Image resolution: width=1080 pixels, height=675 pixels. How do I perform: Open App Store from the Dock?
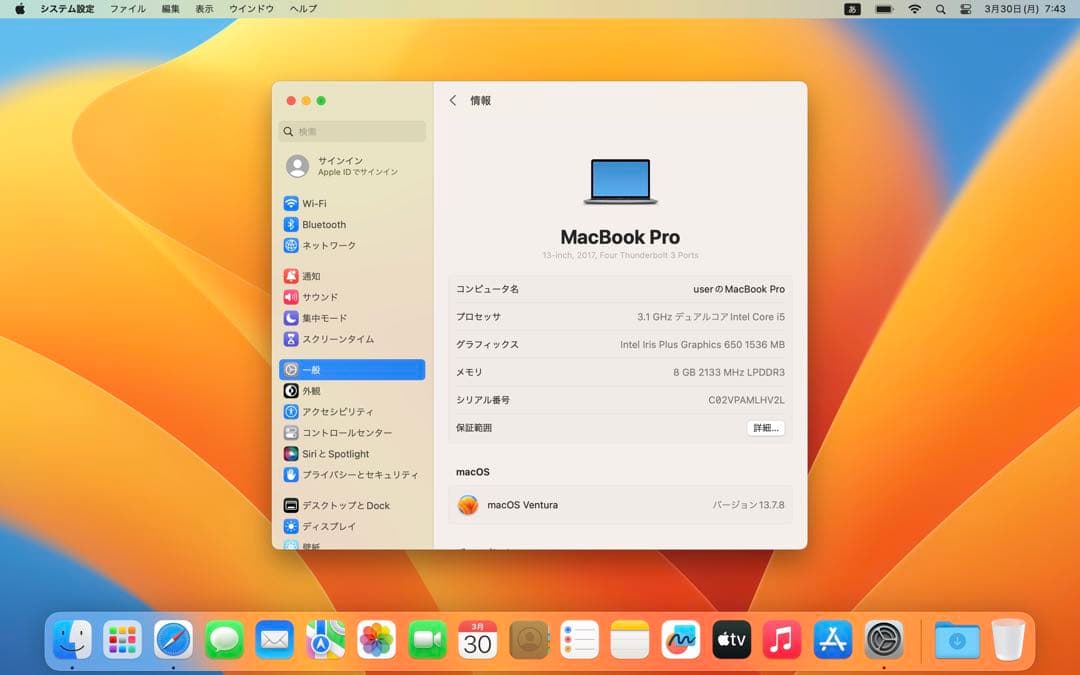tap(833, 640)
